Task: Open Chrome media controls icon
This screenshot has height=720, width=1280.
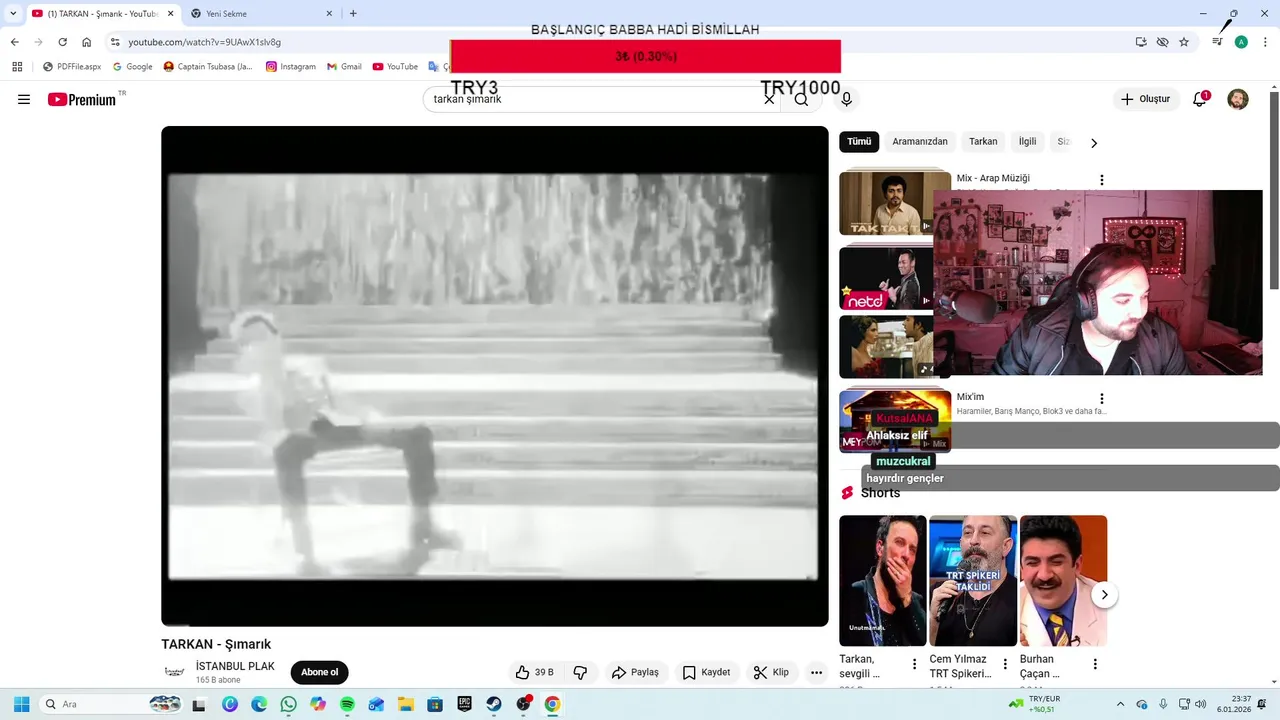Action: pos(1217,42)
